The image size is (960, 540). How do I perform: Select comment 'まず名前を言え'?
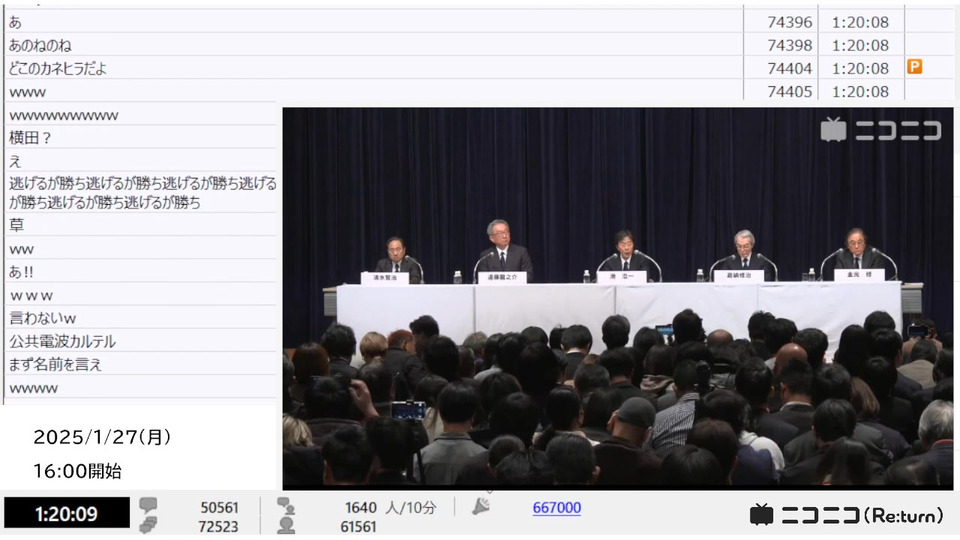point(55,365)
